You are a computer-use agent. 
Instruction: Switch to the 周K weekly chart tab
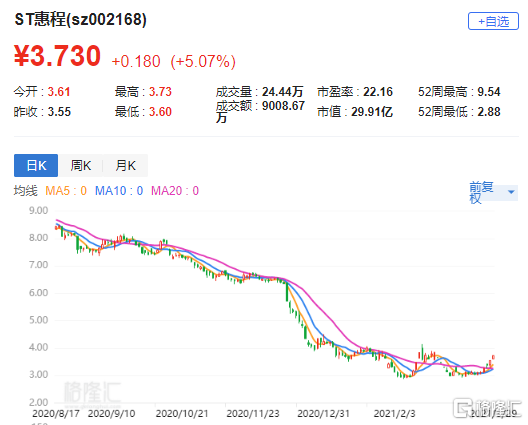click(80, 165)
